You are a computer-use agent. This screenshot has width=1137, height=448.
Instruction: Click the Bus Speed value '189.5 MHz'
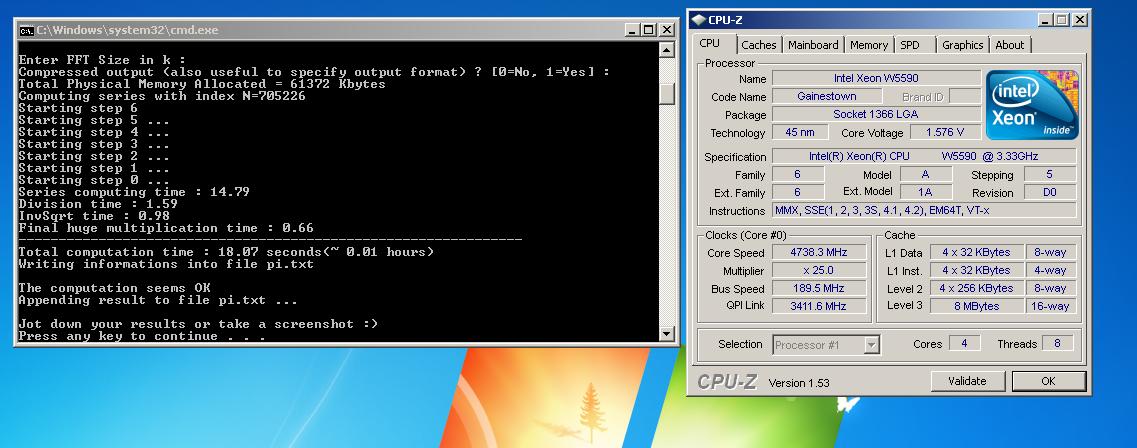[x=819, y=289]
